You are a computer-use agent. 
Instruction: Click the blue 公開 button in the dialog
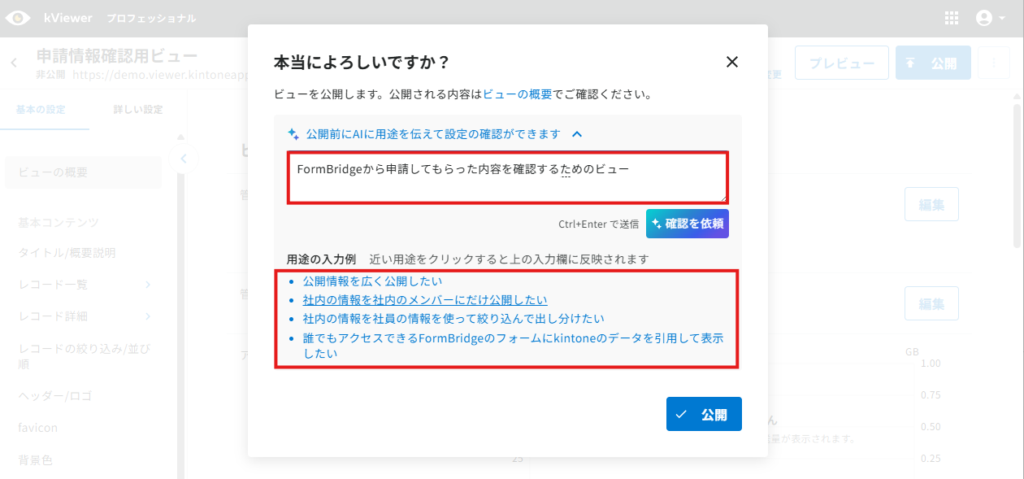[x=704, y=414]
